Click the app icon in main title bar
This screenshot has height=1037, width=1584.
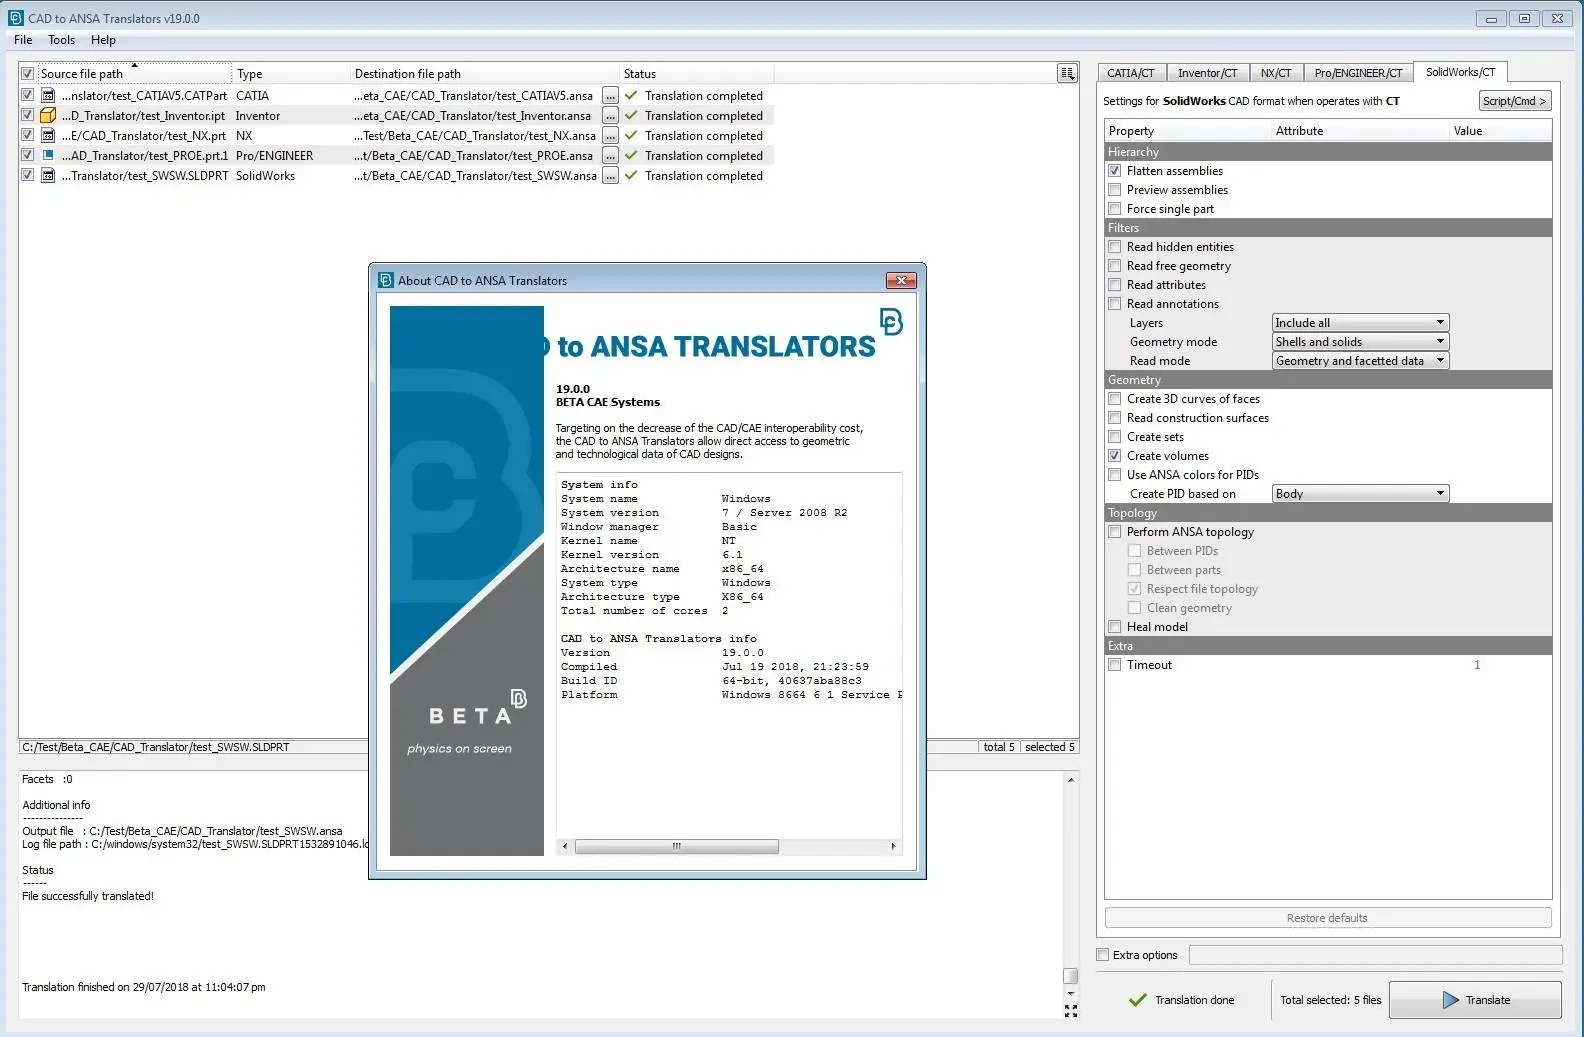[x=15, y=18]
